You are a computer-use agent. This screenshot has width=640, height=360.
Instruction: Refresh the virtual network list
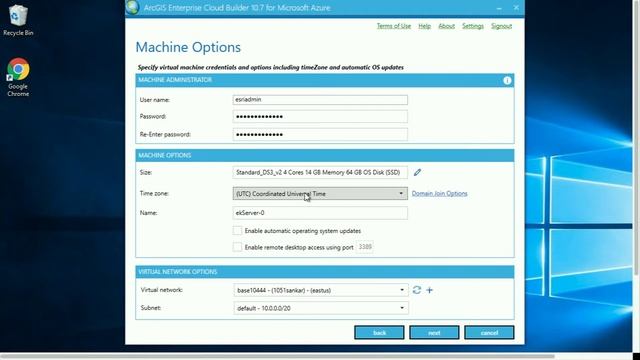tap(416, 290)
